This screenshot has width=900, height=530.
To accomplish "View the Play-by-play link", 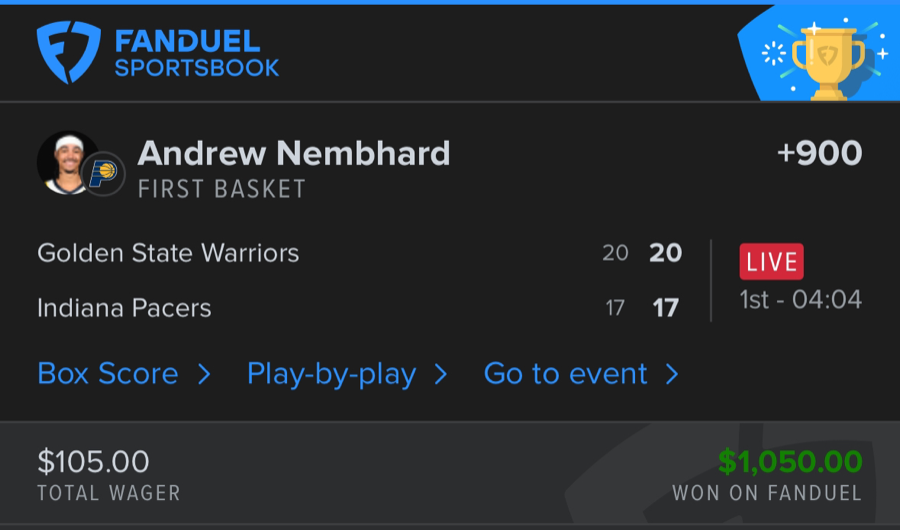I will 331,374.
